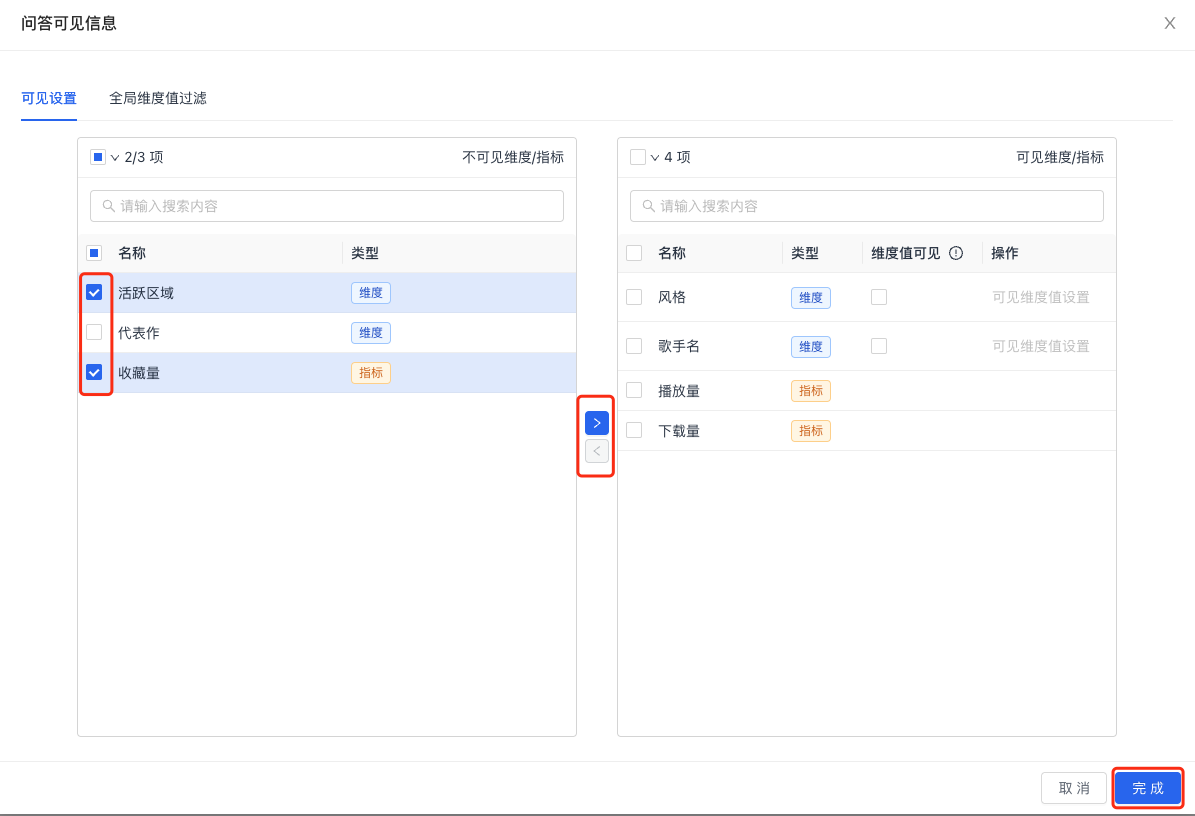
Task: Click the 完成 button
Action: click(x=1147, y=788)
